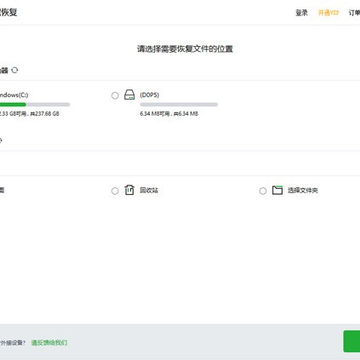The image size is (360, 360).
Task: Select the Choose Folder (选择文件夹) radio button
Action: pyautogui.click(x=263, y=191)
